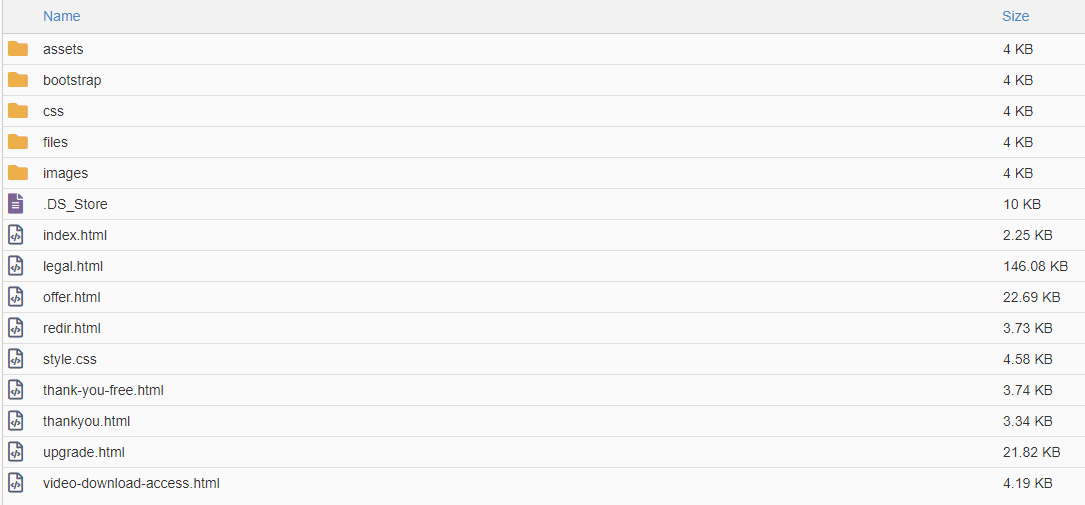1085x505 pixels.
Task: Click the bootstrap folder icon
Action: tap(18, 80)
